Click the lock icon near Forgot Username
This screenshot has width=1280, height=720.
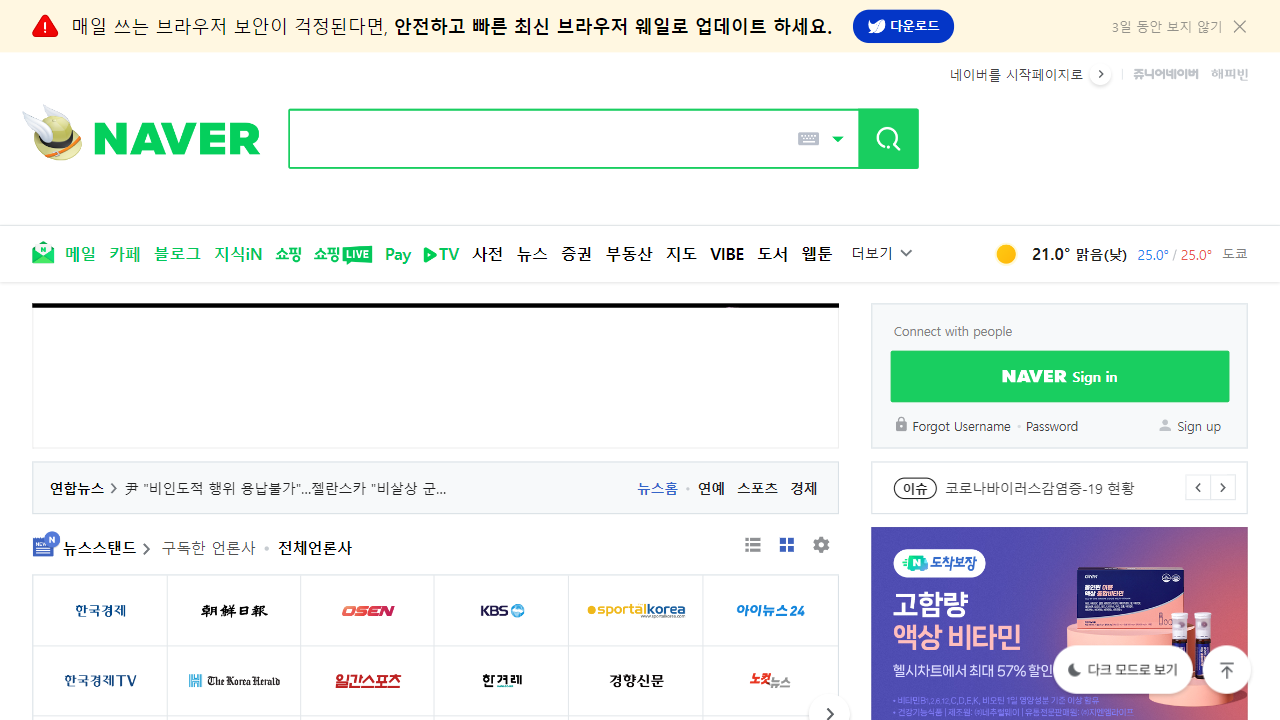[901, 424]
